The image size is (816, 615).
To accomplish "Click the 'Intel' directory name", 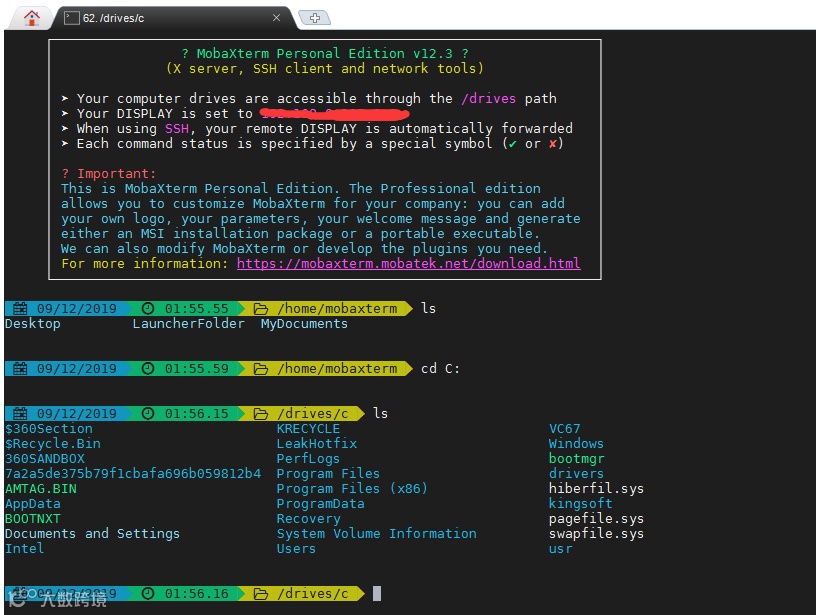I will point(24,549).
